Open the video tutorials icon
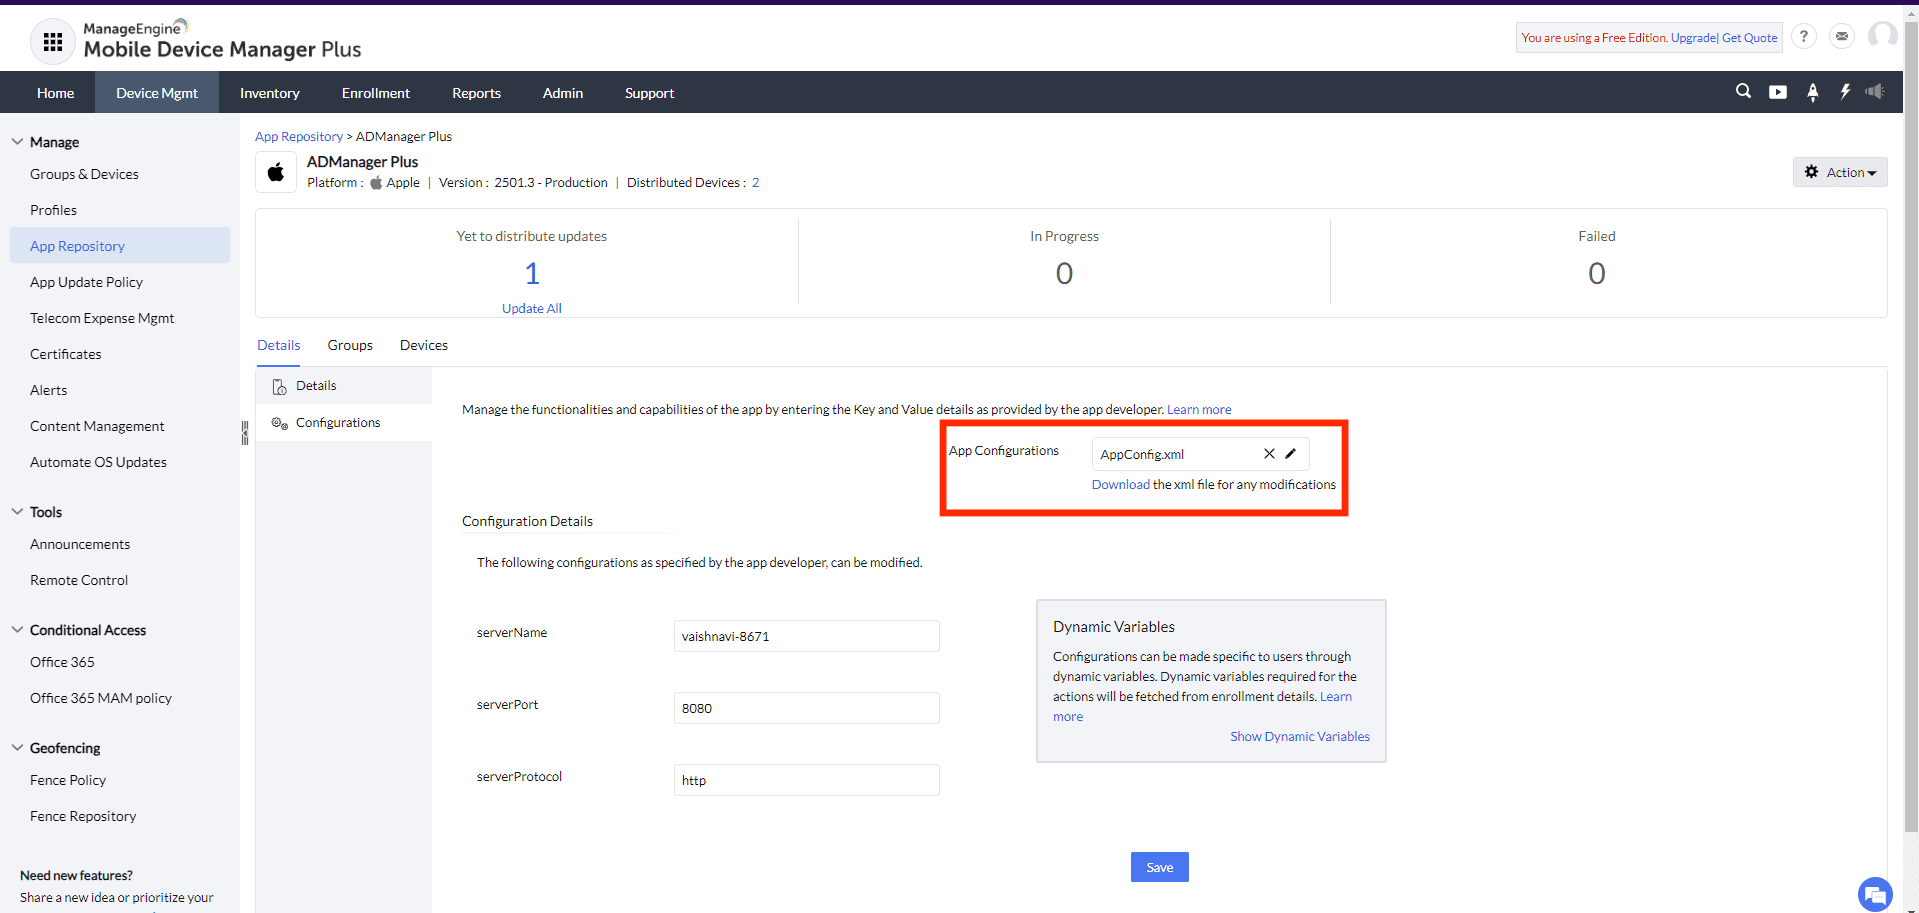This screenshot has height=913, width=1919. click(1777, 91)
